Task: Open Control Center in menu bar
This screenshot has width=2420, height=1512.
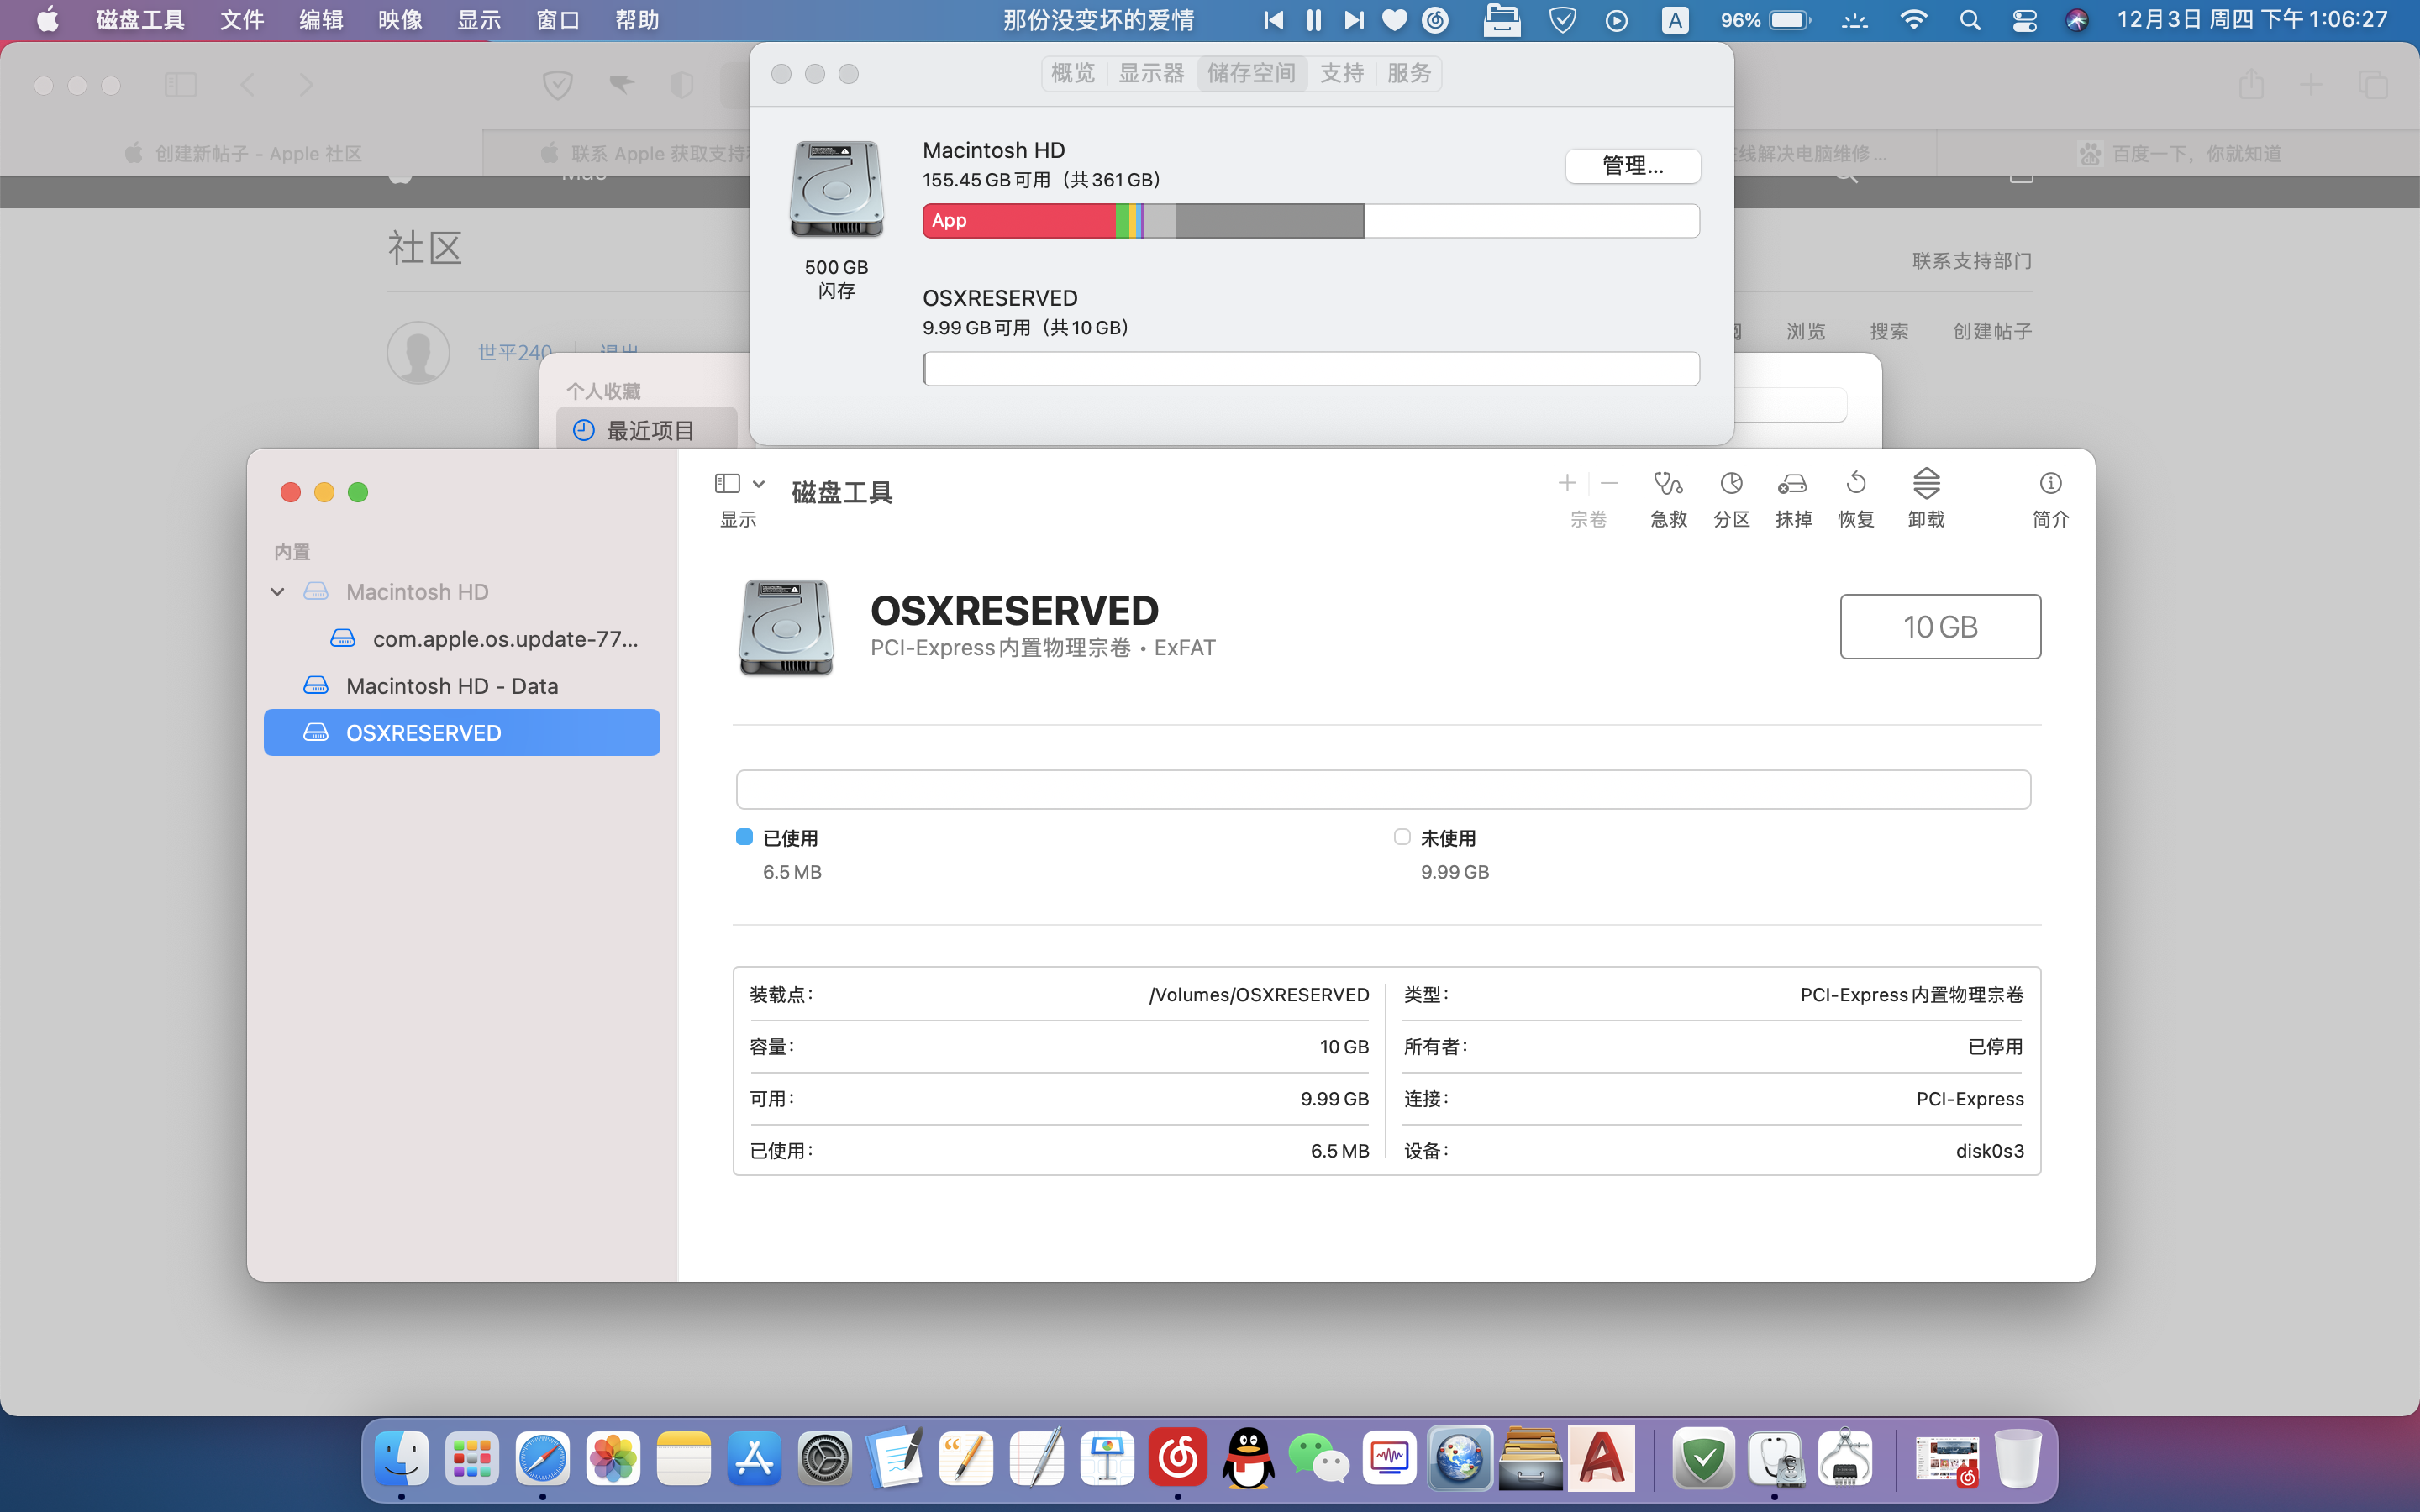Action: point(2024,20)
